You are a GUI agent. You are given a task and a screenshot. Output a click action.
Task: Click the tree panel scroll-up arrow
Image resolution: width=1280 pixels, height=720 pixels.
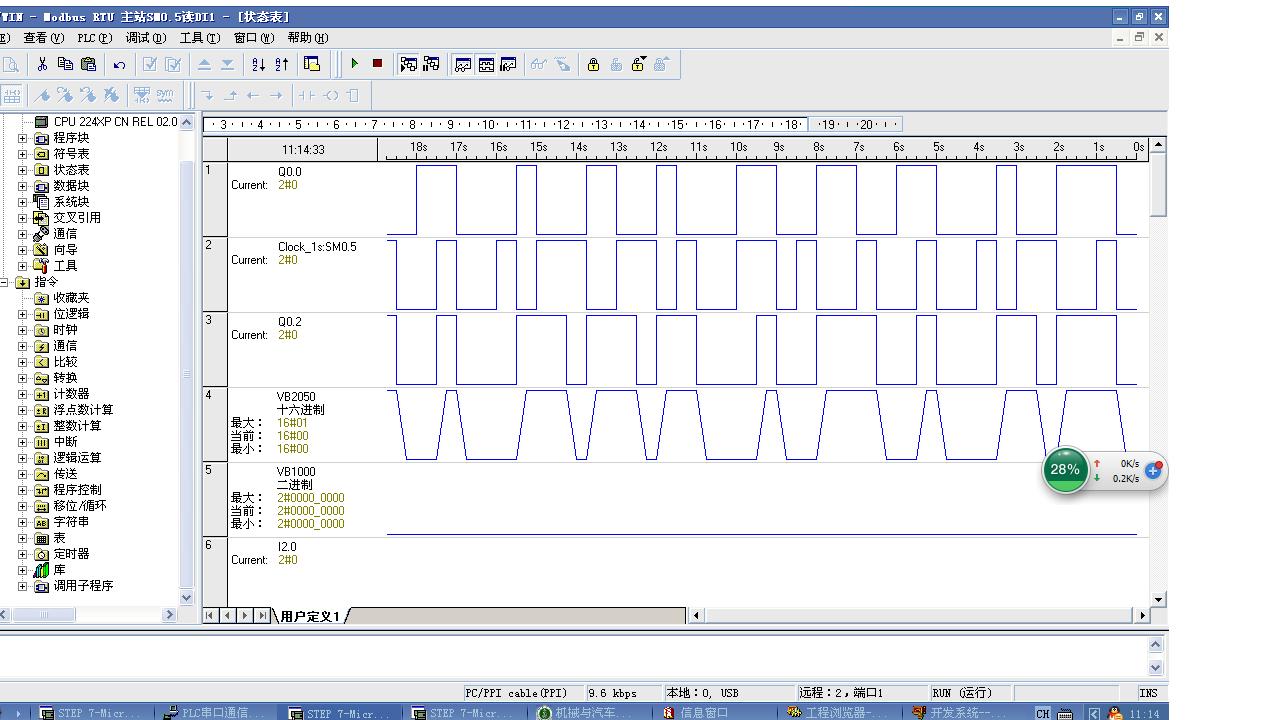click(x=186, y=122)
